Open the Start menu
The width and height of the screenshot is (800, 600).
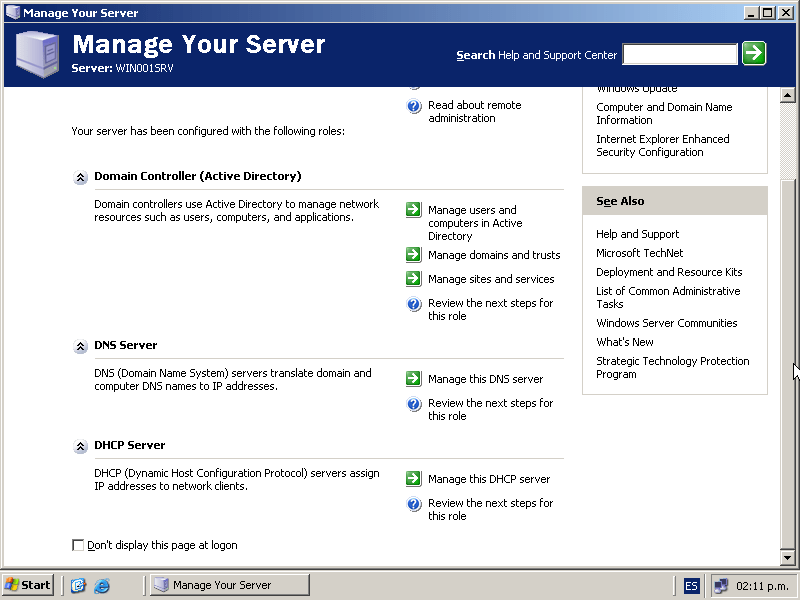pyautogui.click(x=28, y=585)
